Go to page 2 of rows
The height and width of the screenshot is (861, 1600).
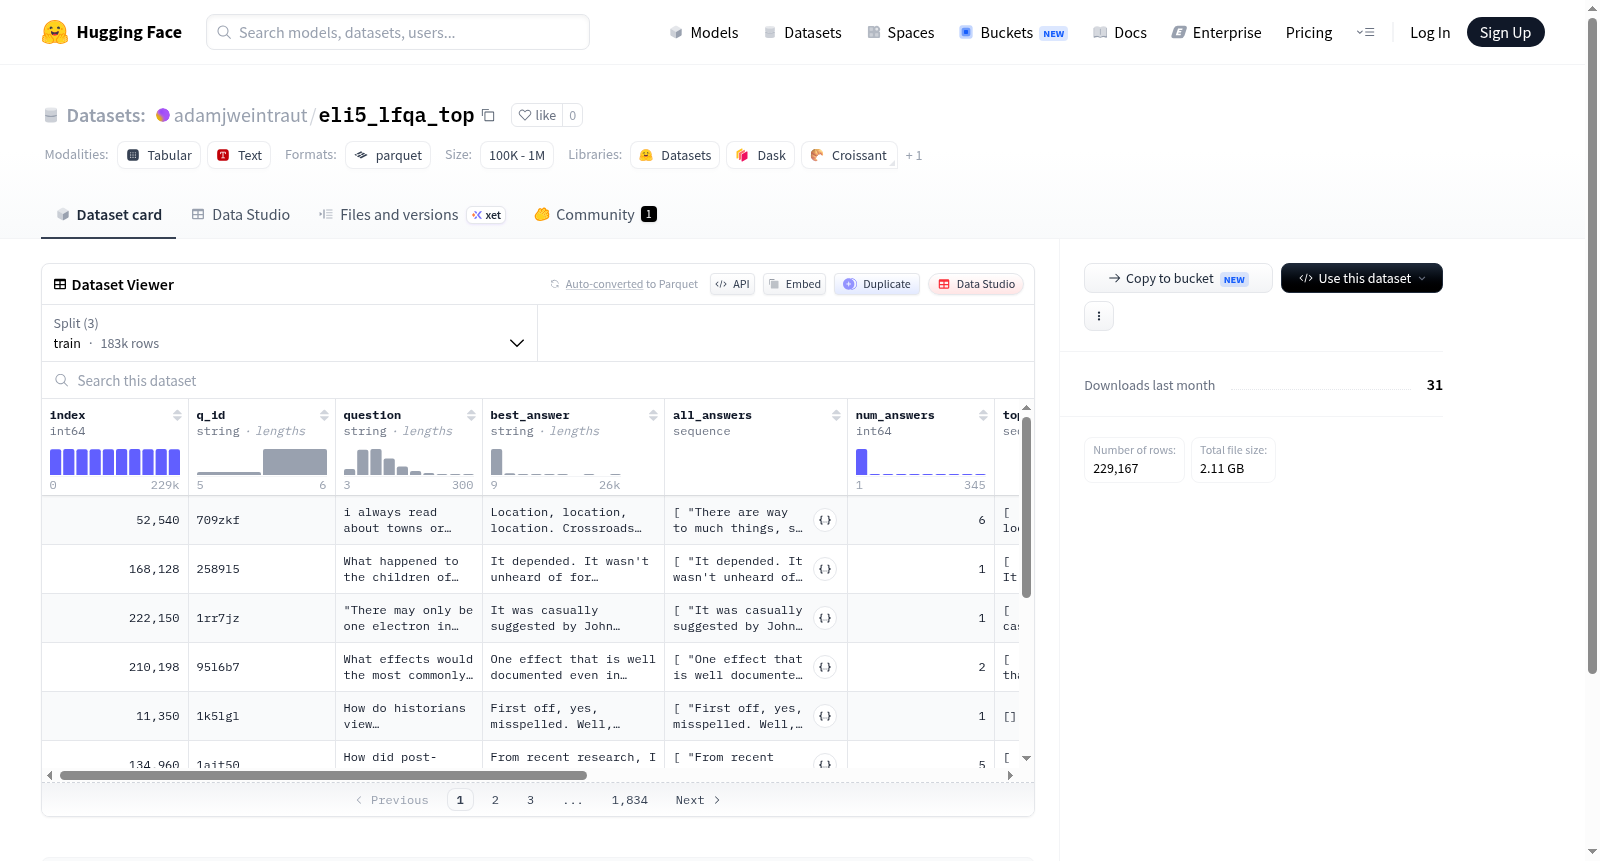495,800
